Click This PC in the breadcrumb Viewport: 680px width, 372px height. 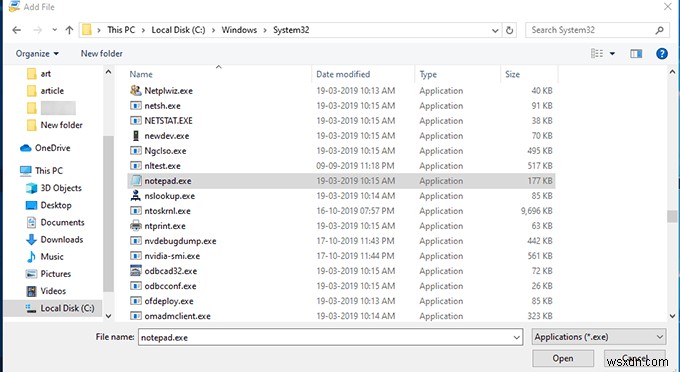pyautogui.click(x=121, y=30)
